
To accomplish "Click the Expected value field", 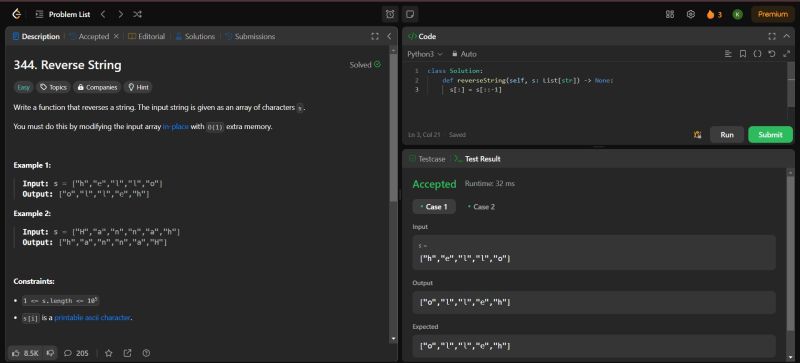I will 594,346.
